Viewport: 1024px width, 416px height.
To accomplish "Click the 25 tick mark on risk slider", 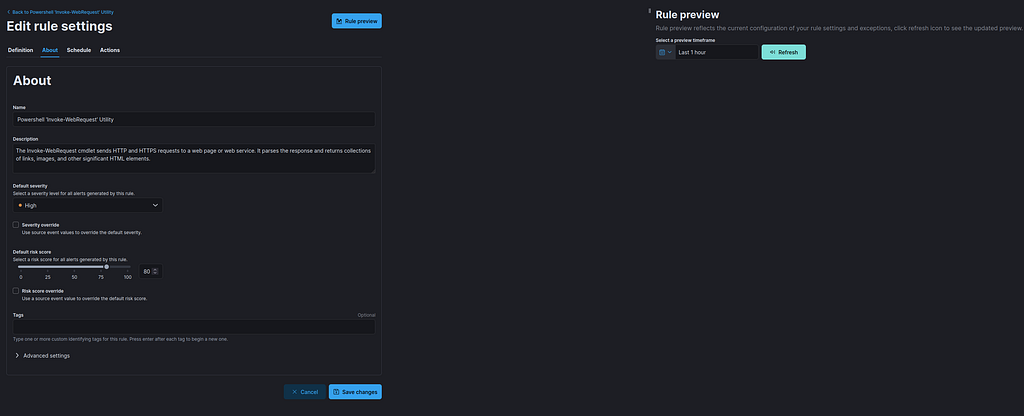I will click(48, 277).
